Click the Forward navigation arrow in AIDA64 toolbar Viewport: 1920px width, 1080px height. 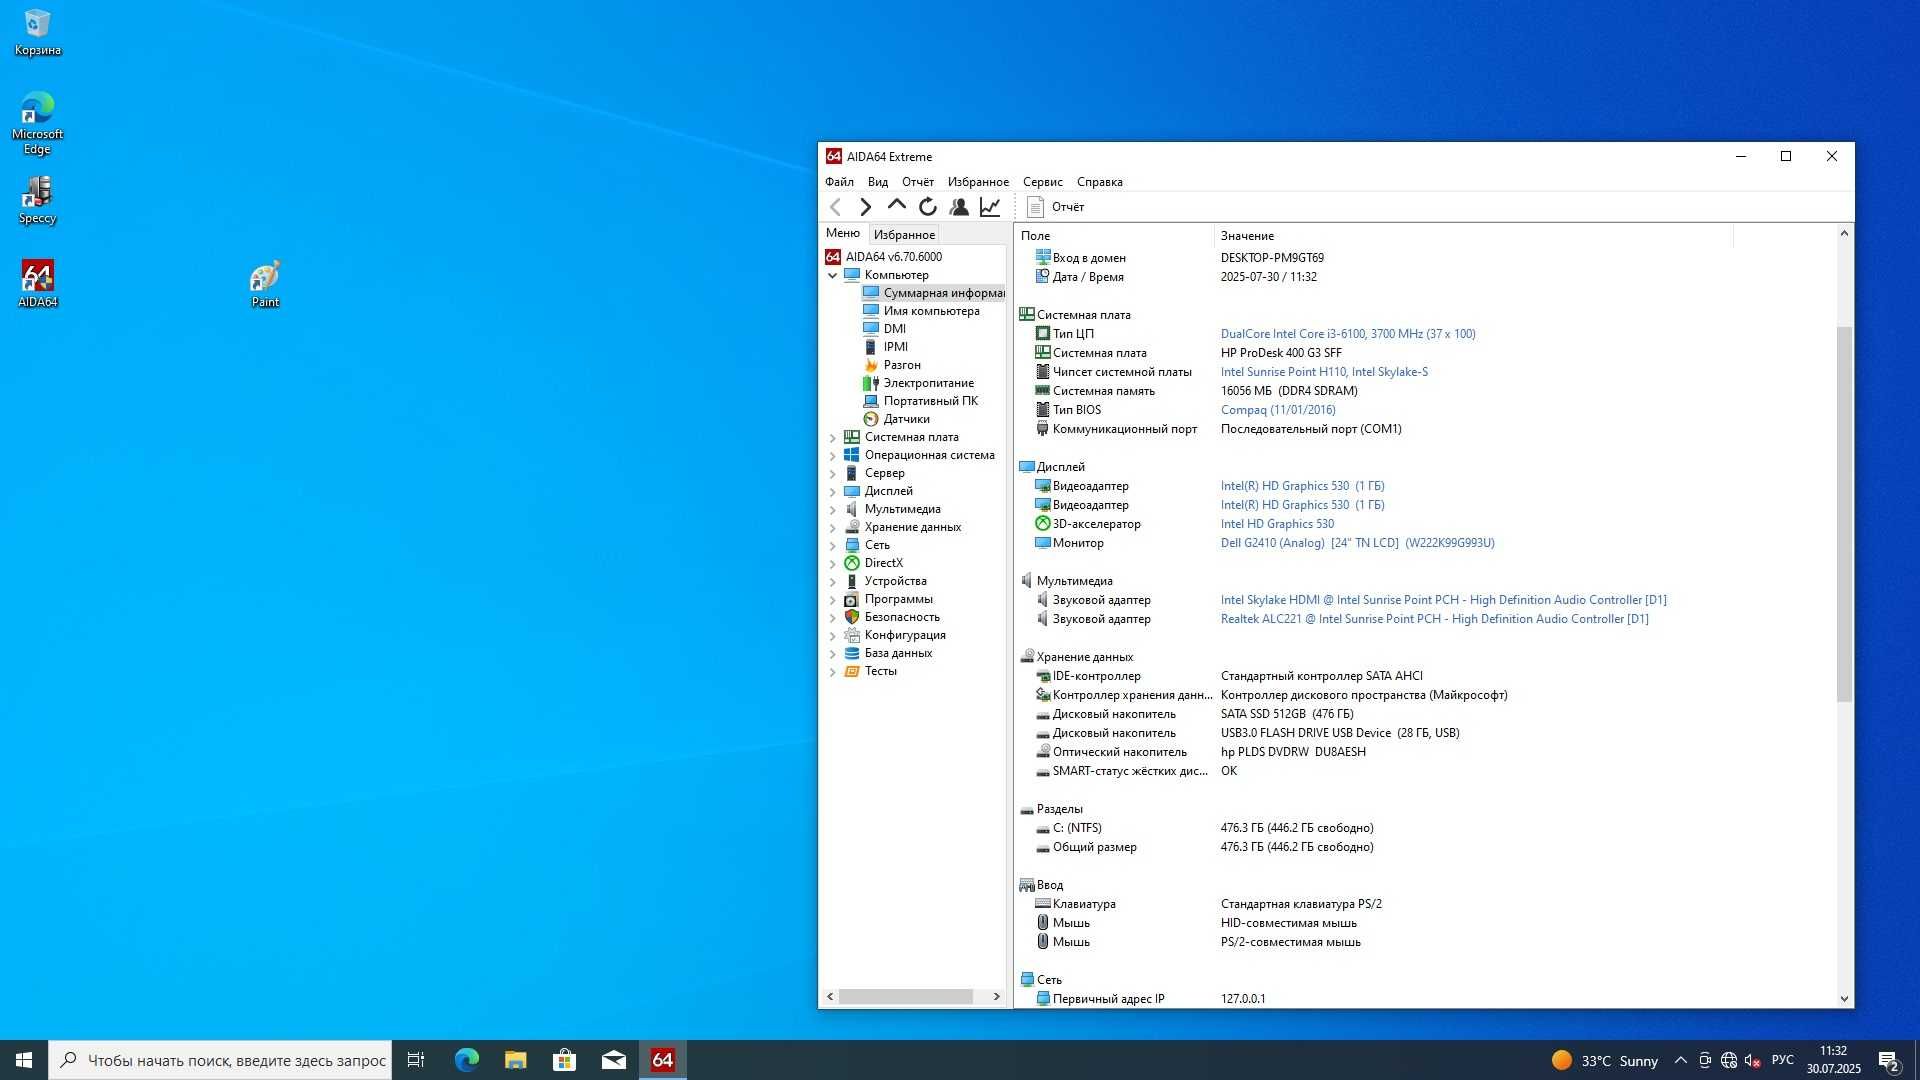tap(866, 207)
